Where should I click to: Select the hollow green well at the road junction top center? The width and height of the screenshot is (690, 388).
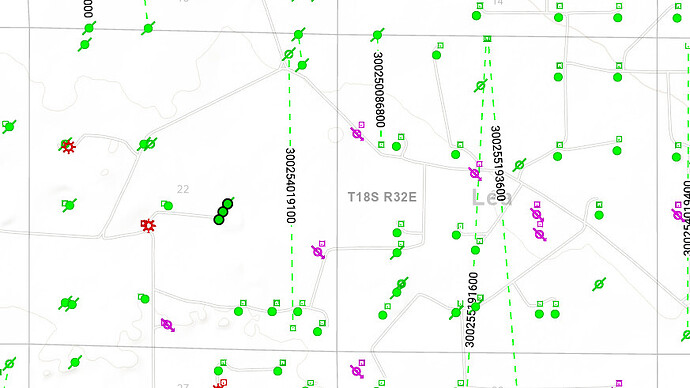click(289, 54)
